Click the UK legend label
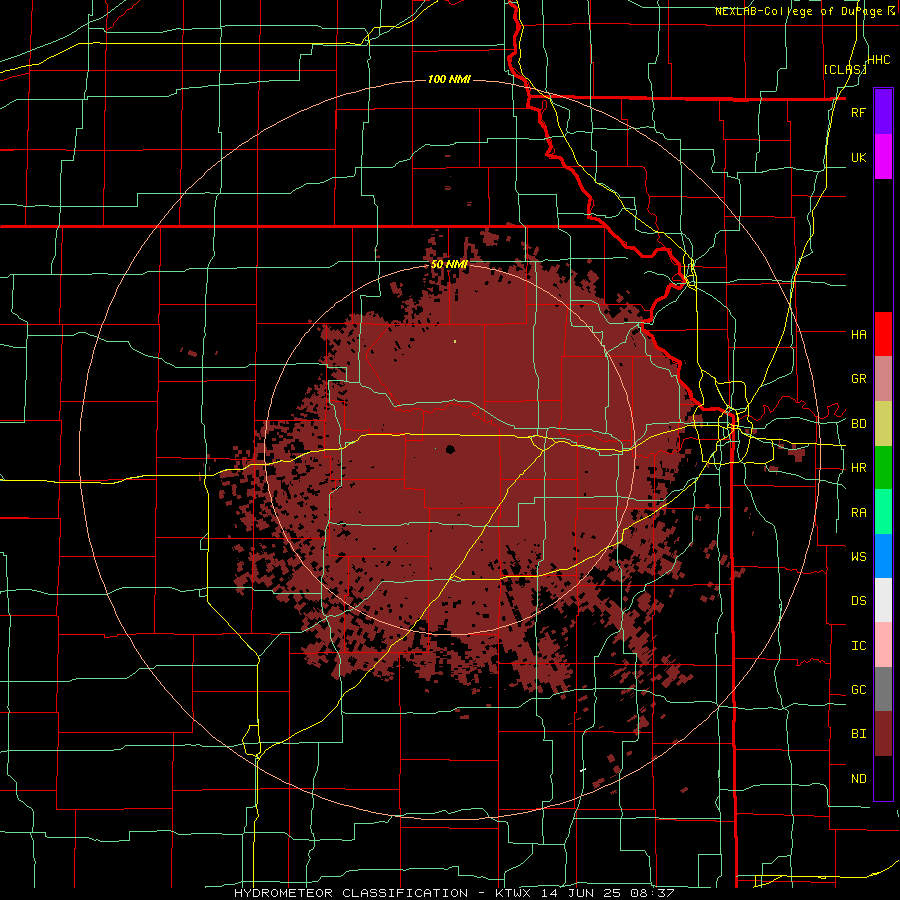The image size is (900, 900). point(858,157)
